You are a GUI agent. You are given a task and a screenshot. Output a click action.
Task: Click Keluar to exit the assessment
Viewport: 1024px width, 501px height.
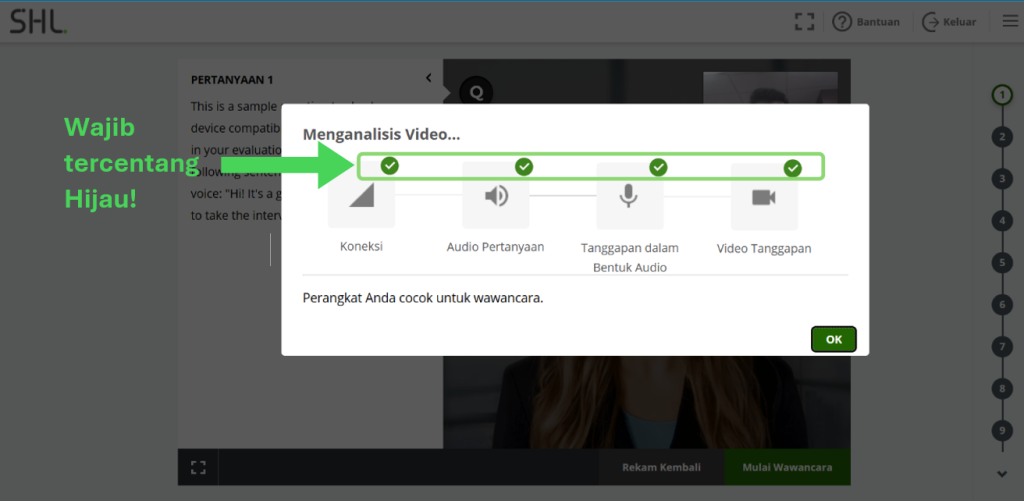[949, 22]
